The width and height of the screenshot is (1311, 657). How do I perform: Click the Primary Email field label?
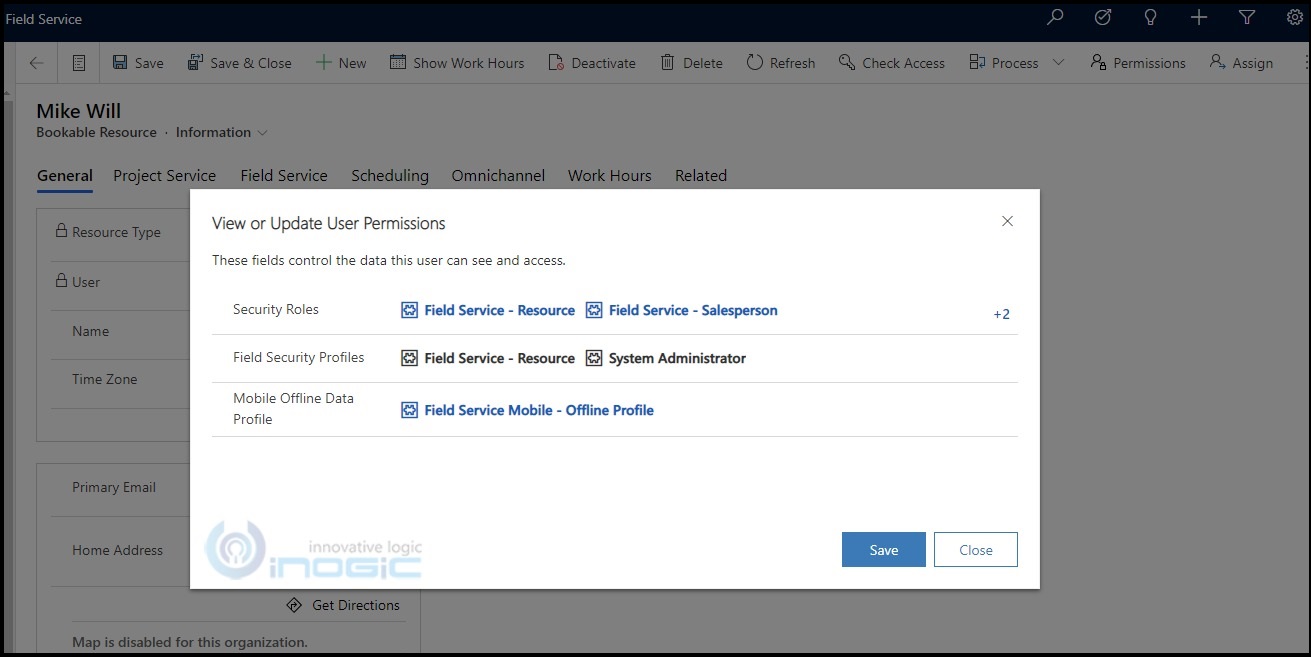point(114,487)
